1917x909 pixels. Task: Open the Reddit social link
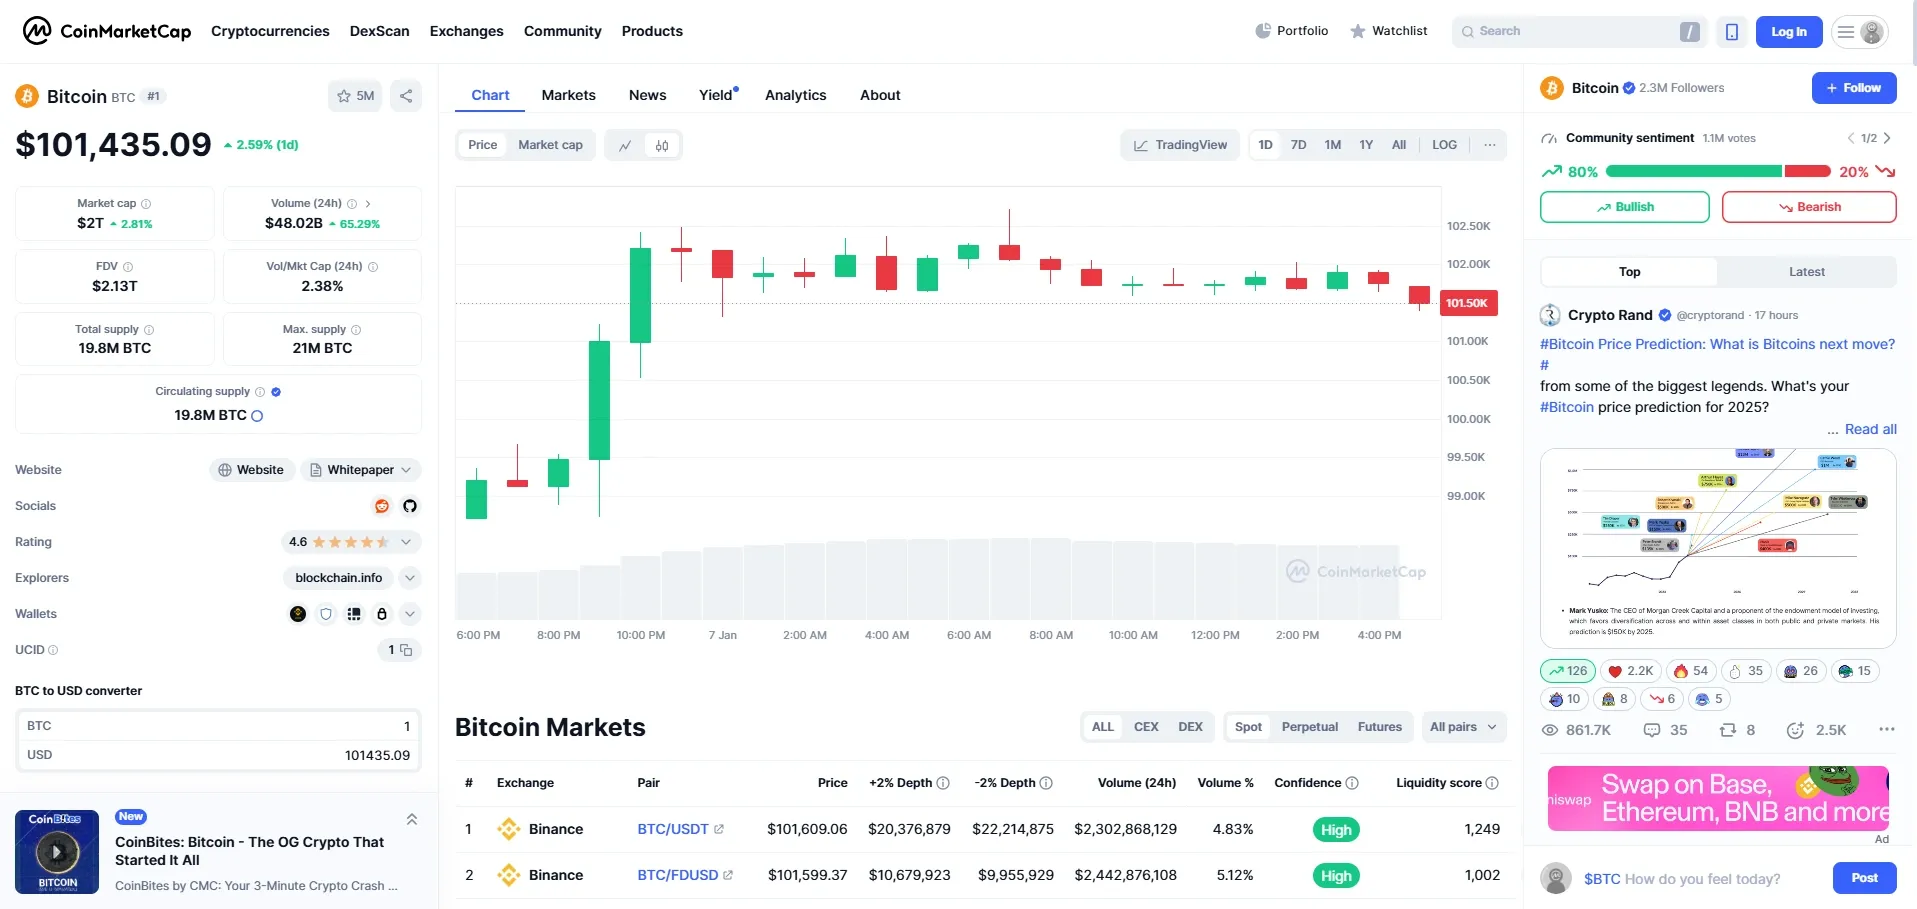coord(382,506)
